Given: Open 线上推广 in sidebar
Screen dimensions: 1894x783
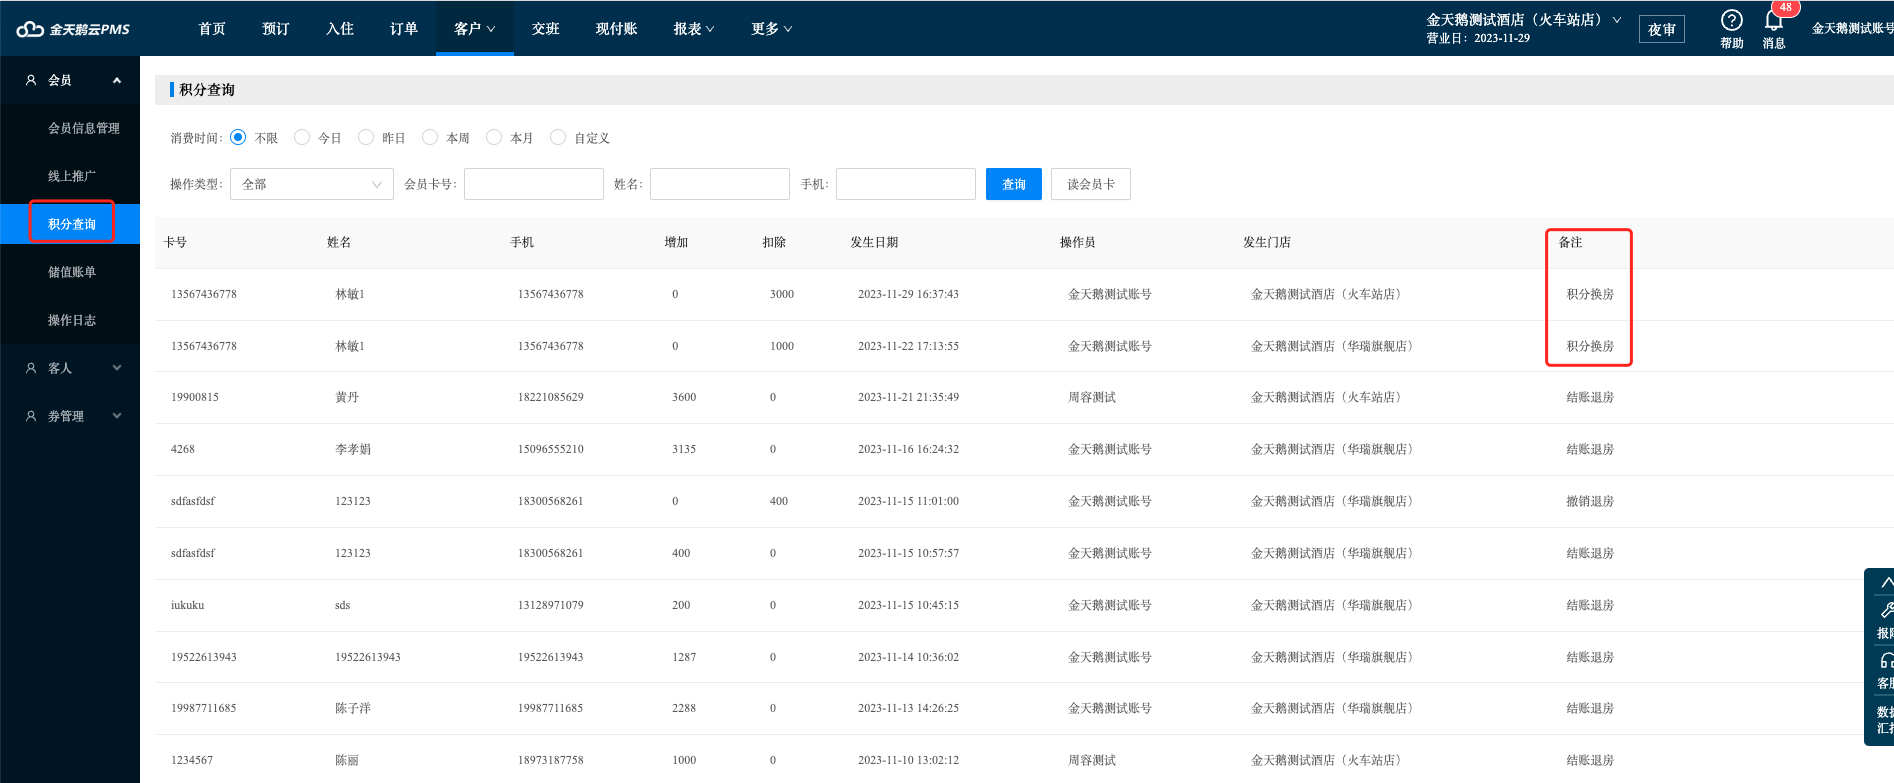Looking at the screenshot, I should (72, 176).
